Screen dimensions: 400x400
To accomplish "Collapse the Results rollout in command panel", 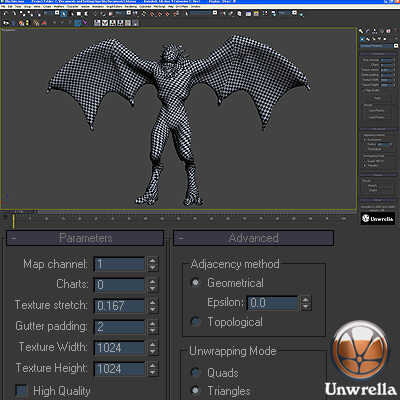I will [378, 175].
